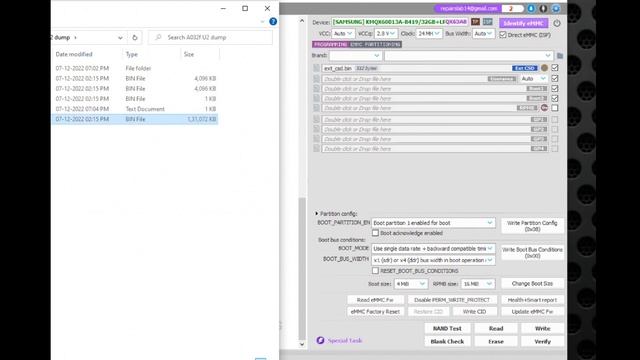The image size is (640, 360).
Task: Click the file icon left of GP1 row
Action: (316, 119)
